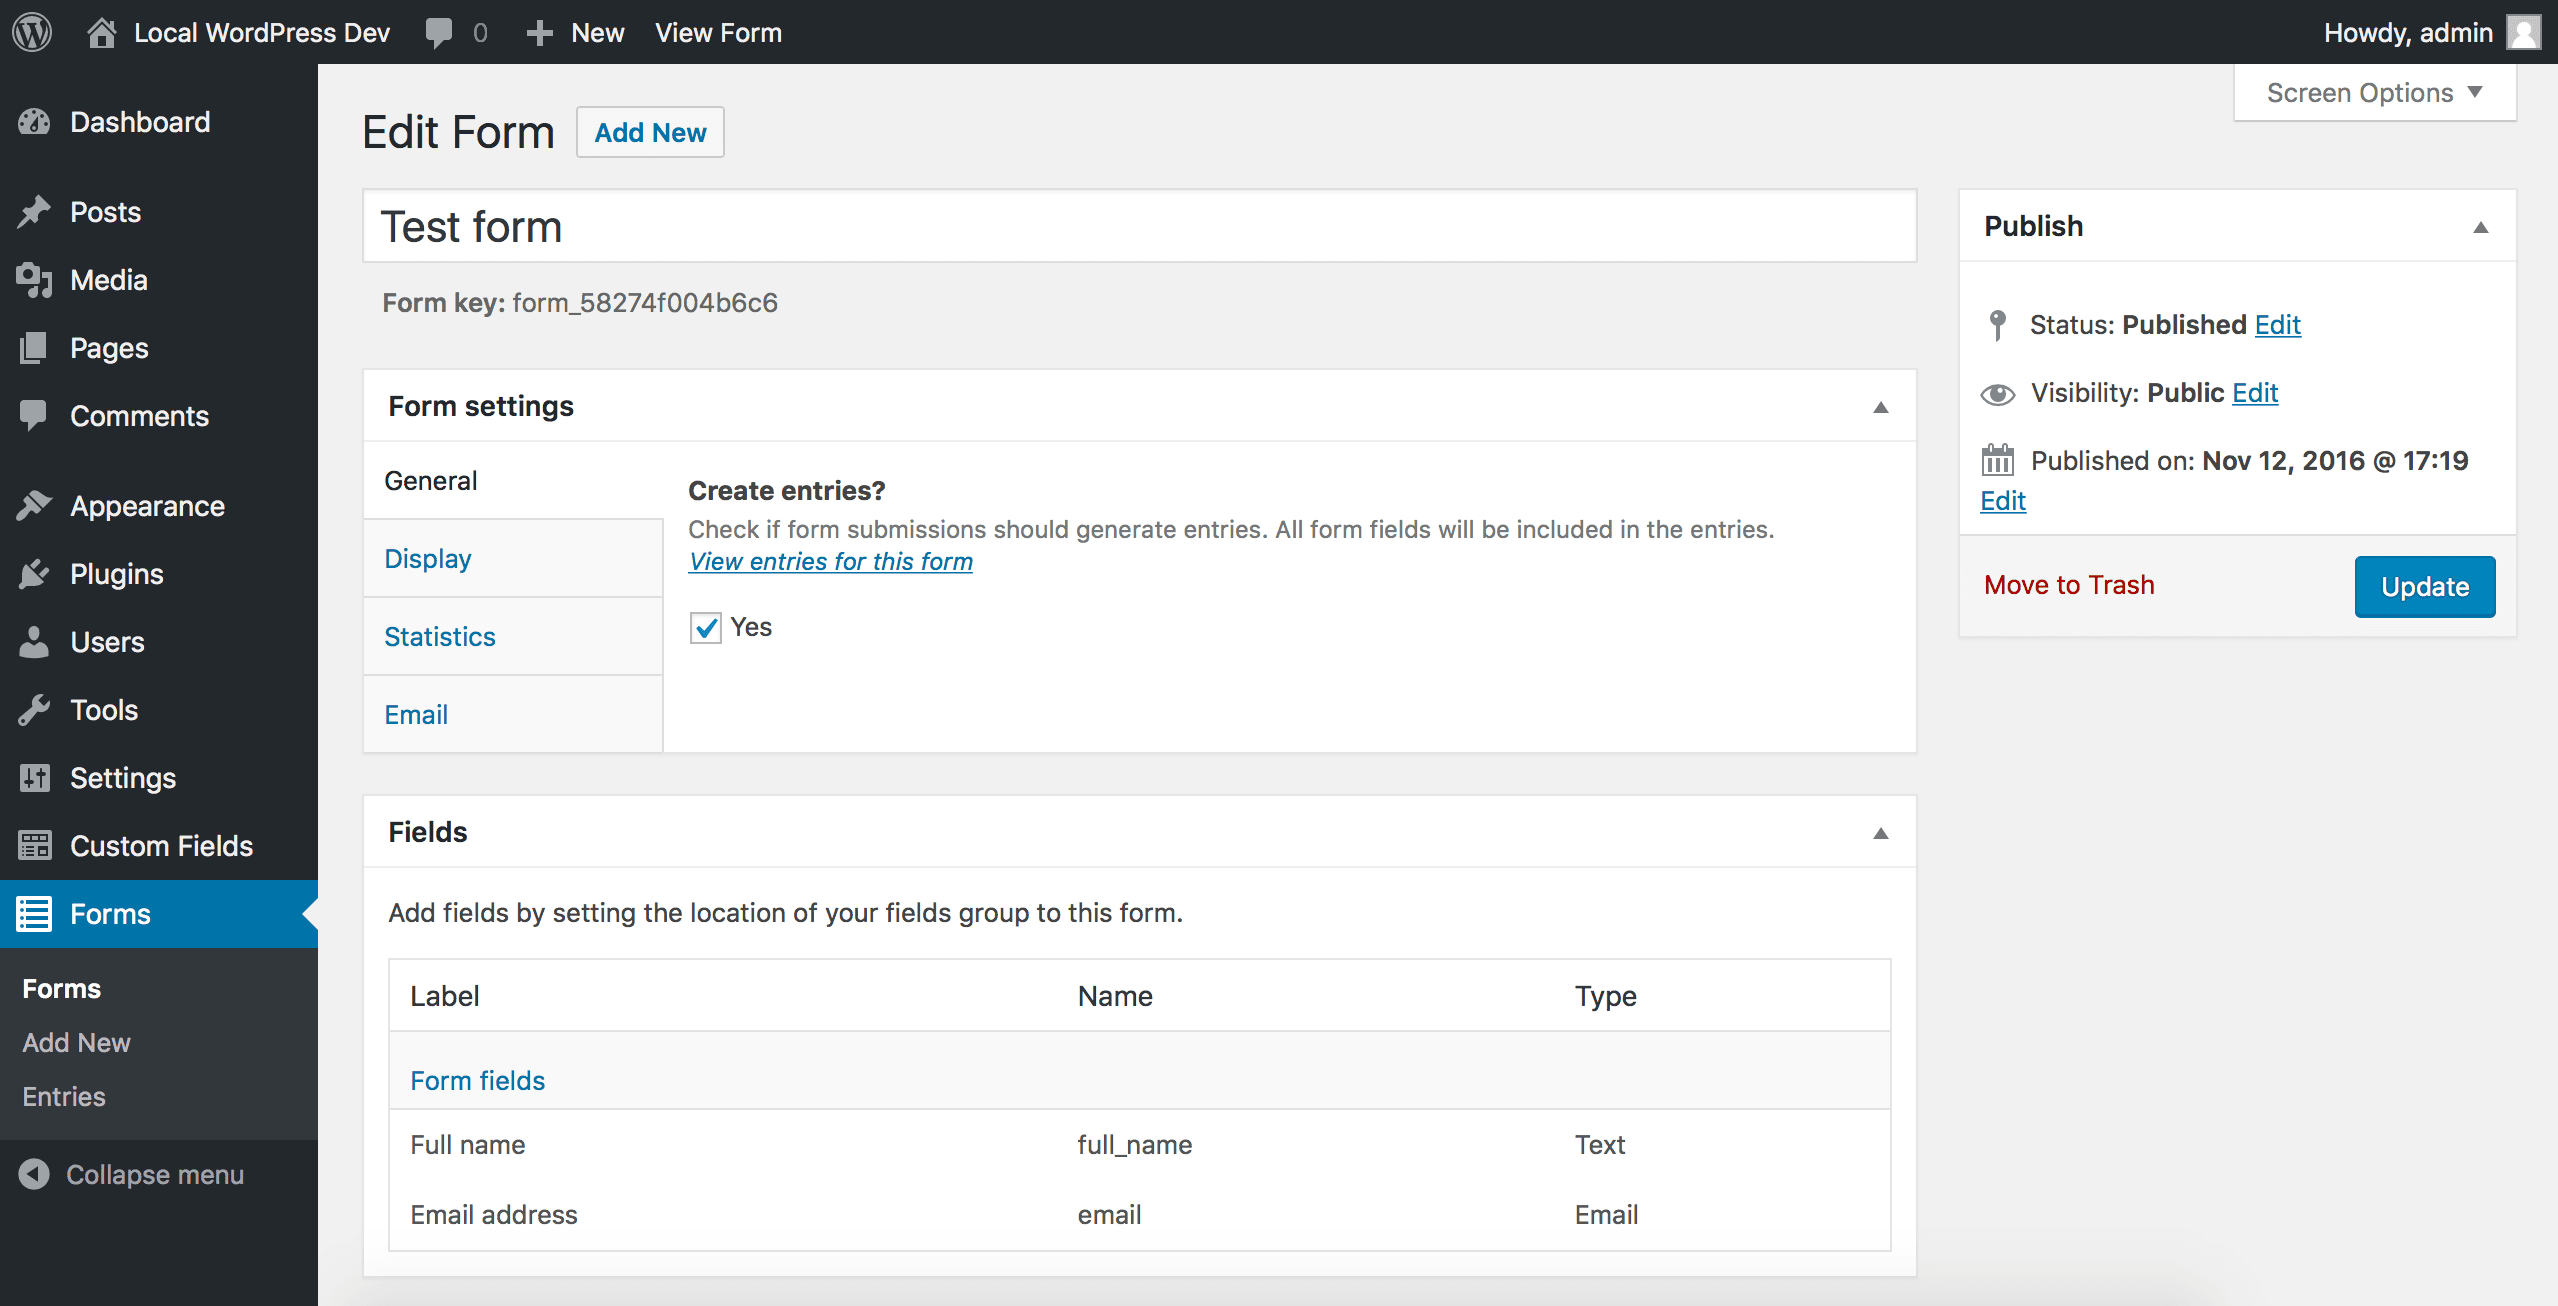Image resolution: width=2558 pixels, height=1306 pixels.
Task: Click the Pages icon in sidebar
Action: (34, 348)
